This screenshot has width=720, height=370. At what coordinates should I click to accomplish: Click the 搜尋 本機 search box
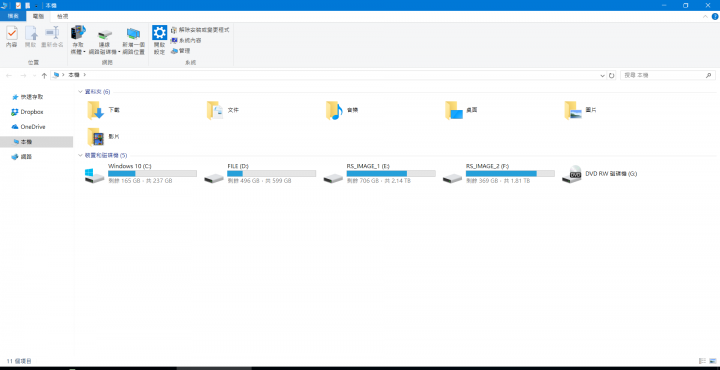668,75
